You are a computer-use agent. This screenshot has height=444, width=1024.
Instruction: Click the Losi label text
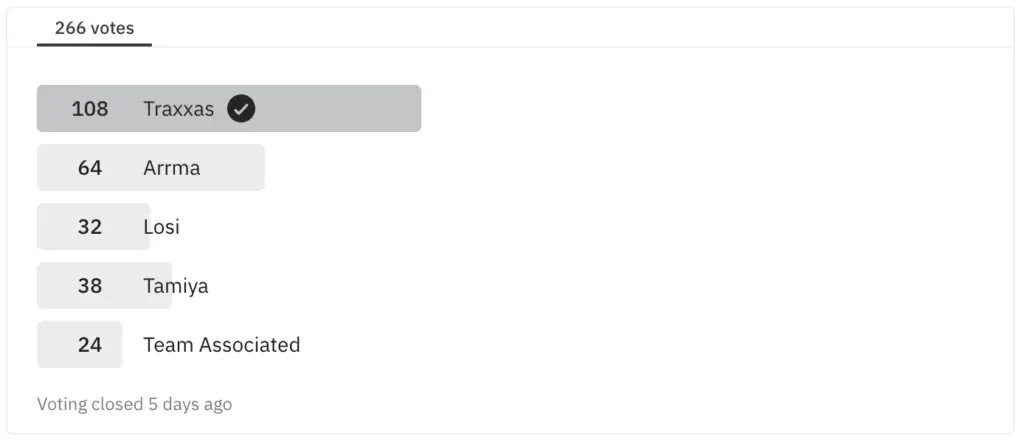click(161, 227)
